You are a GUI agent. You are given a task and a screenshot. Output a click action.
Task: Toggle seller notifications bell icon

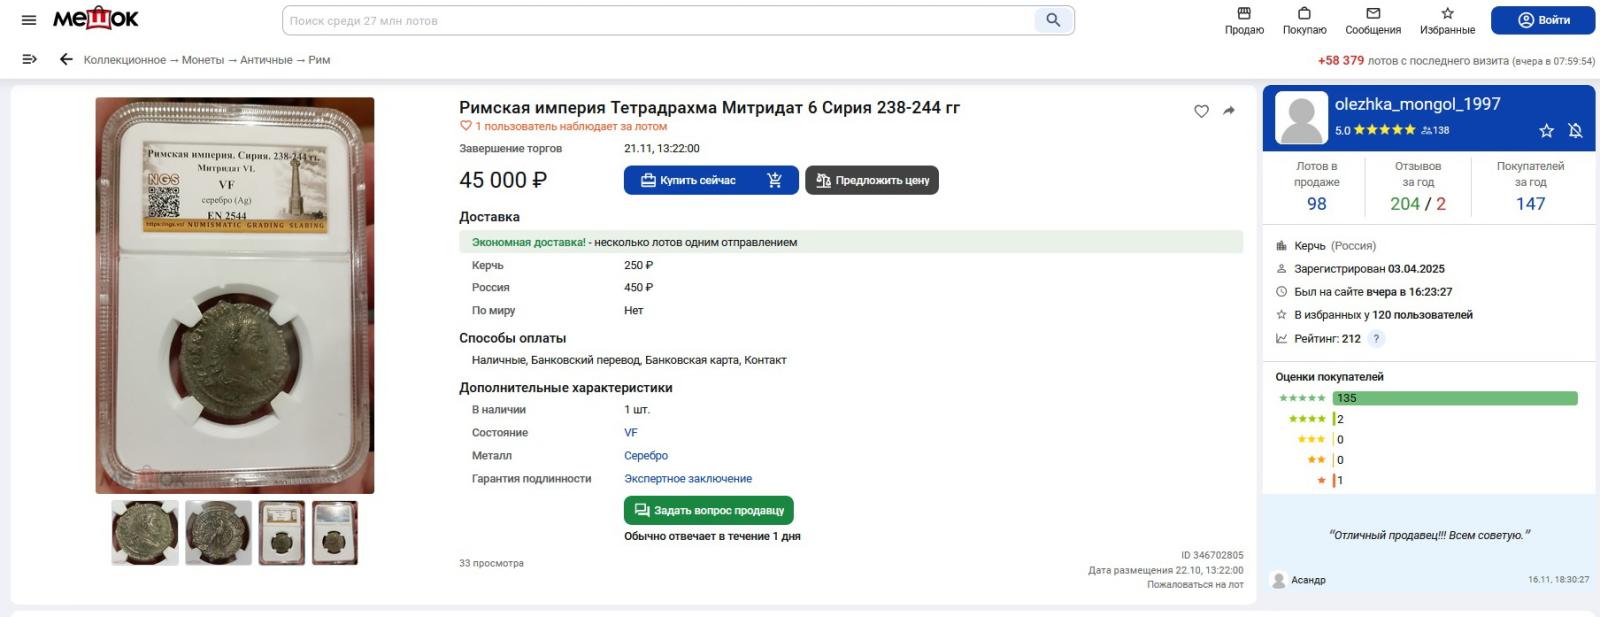1575,131
